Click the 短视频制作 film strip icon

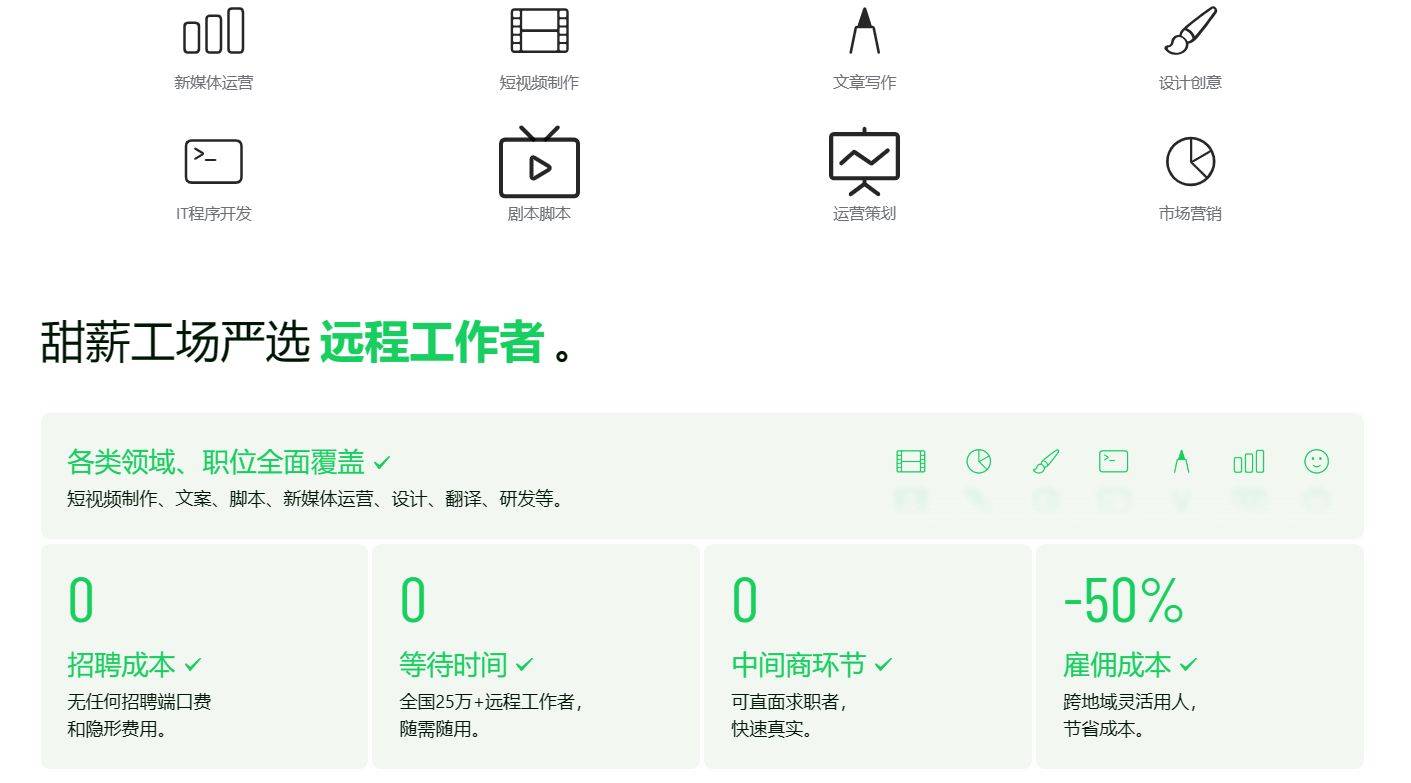[539, 30]
